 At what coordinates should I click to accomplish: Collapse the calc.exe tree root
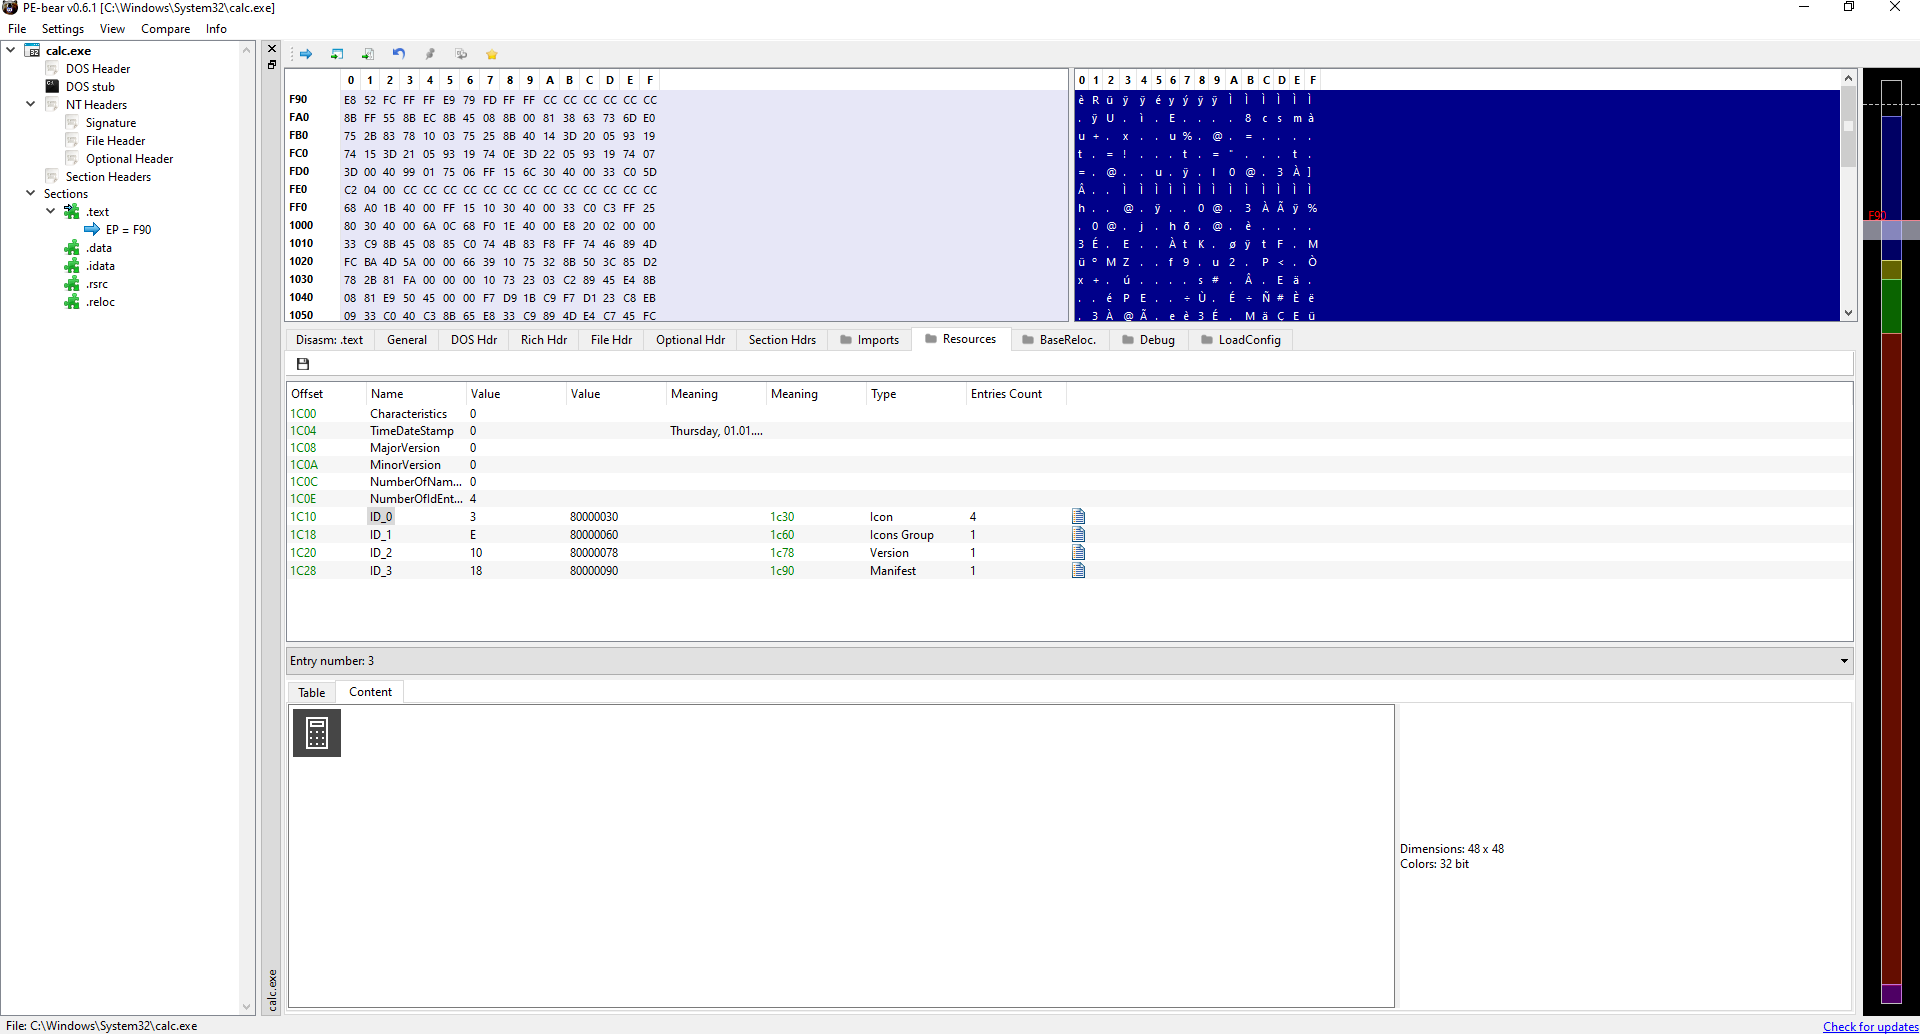coord(11,49)
